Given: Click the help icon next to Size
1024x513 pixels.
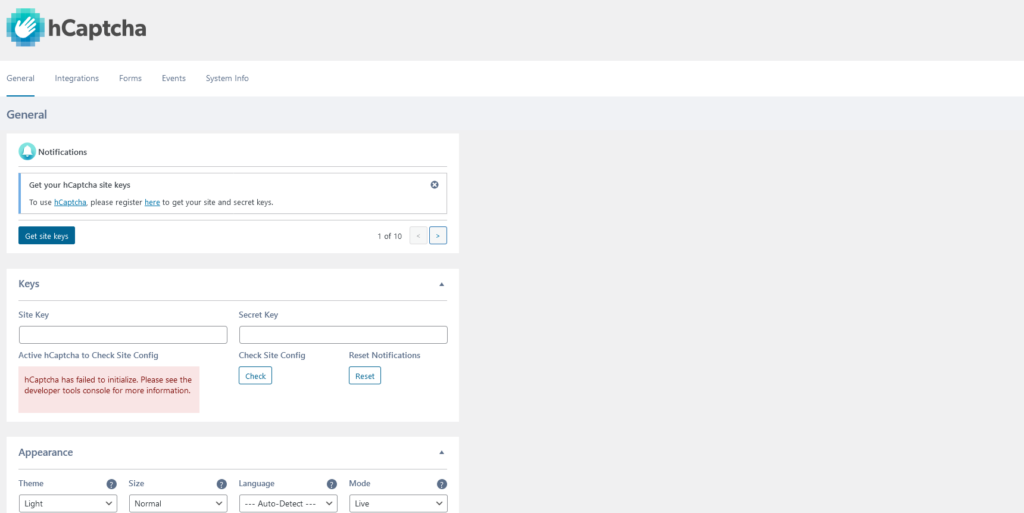Looking at the screenshot, I should point(222,484).
